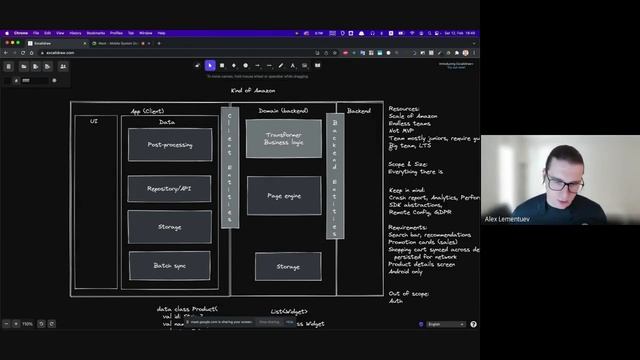
Task: Click the Apple logo menu
Action: 7,33
